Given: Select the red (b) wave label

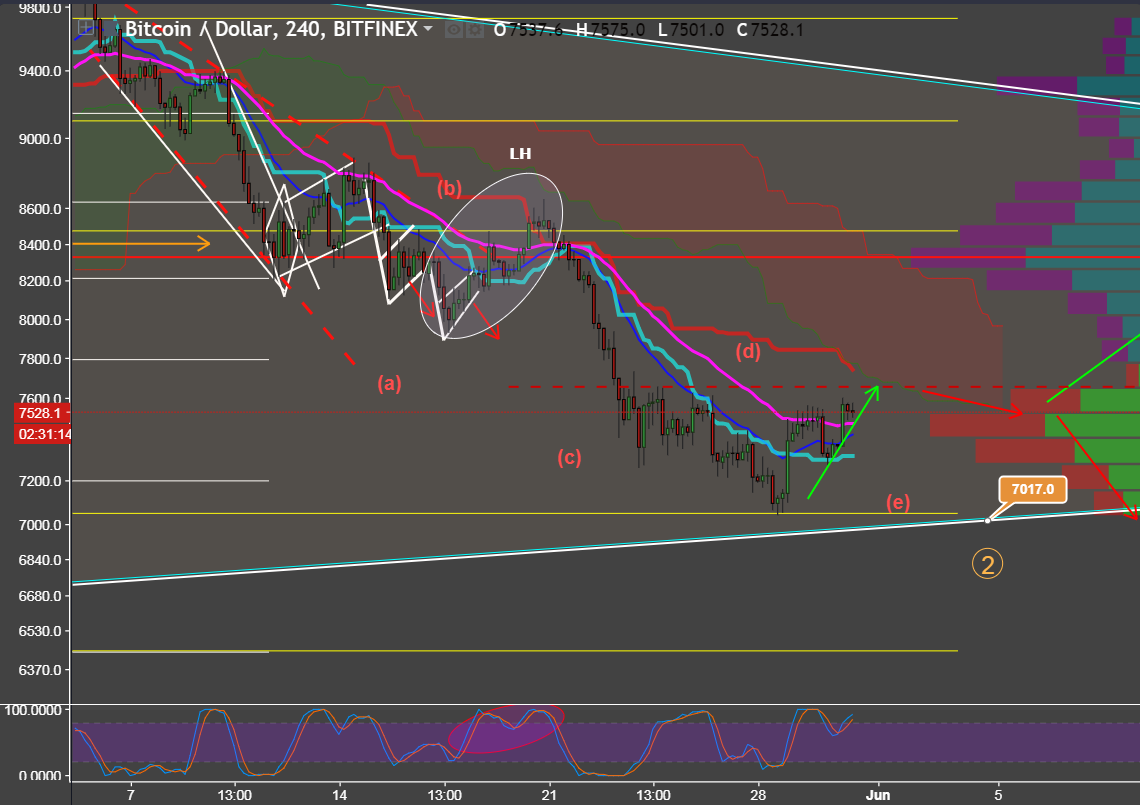Looking at the screenshot, I should click(x=449, y=188).
